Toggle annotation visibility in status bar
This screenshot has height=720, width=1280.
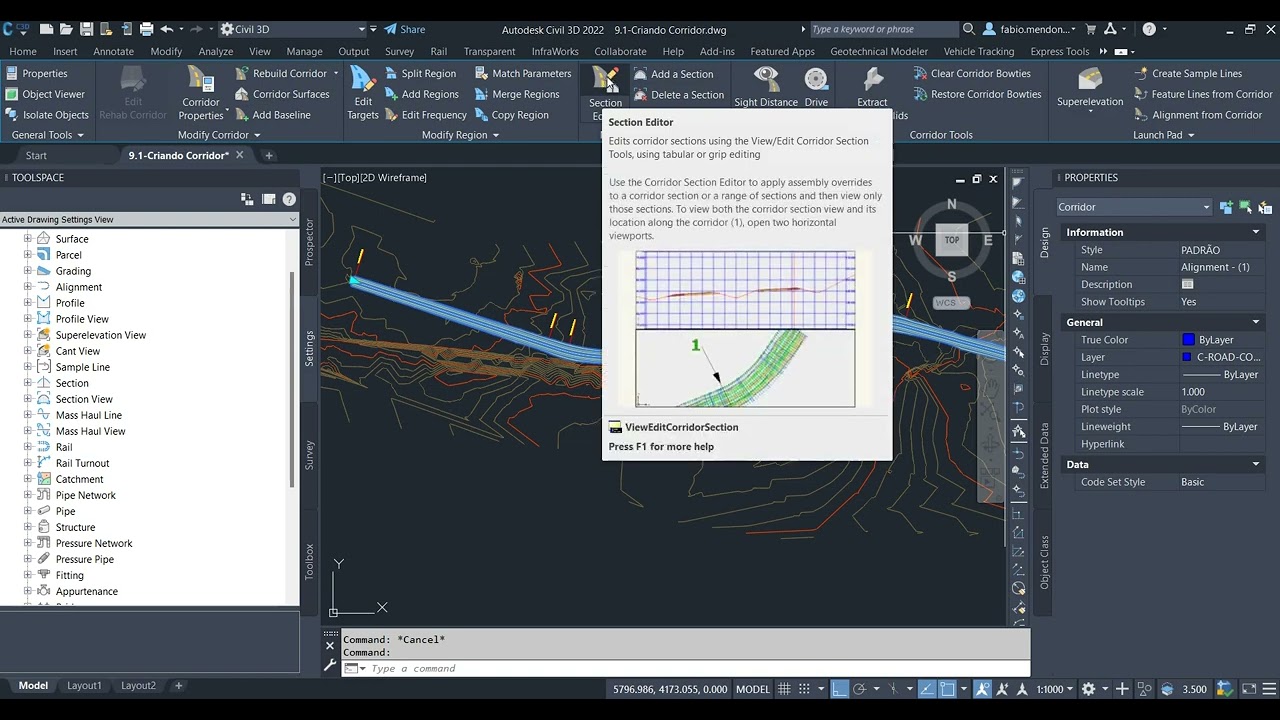983,689
